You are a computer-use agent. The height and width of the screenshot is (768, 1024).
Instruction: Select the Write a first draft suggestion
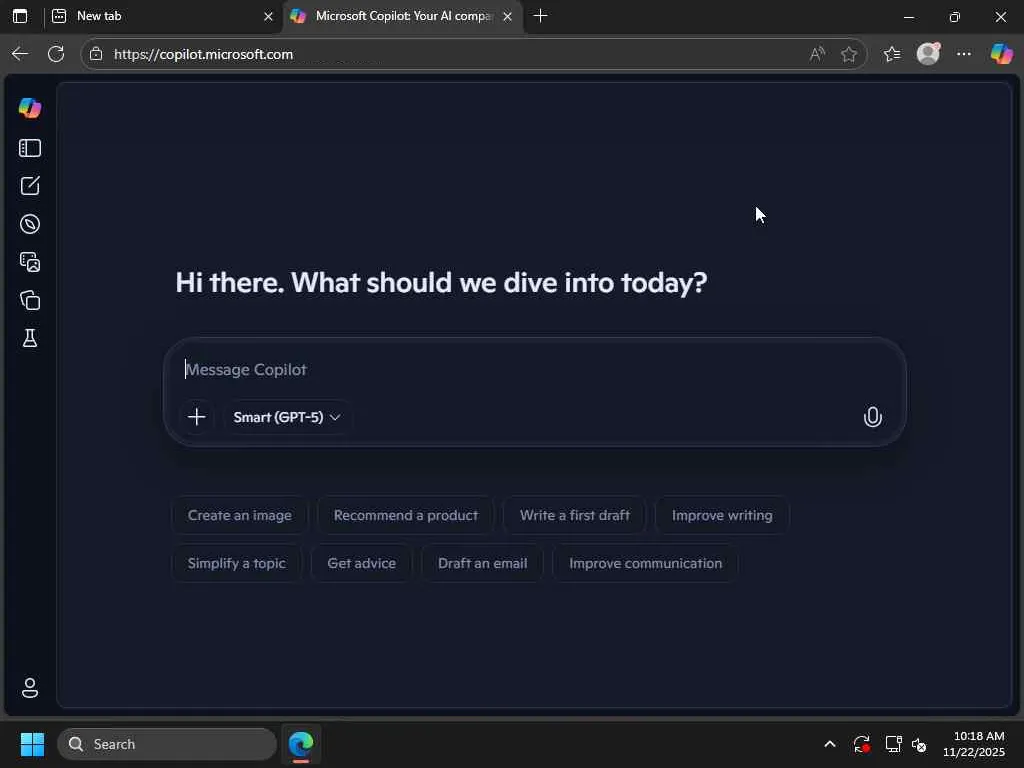pos(575,515)
